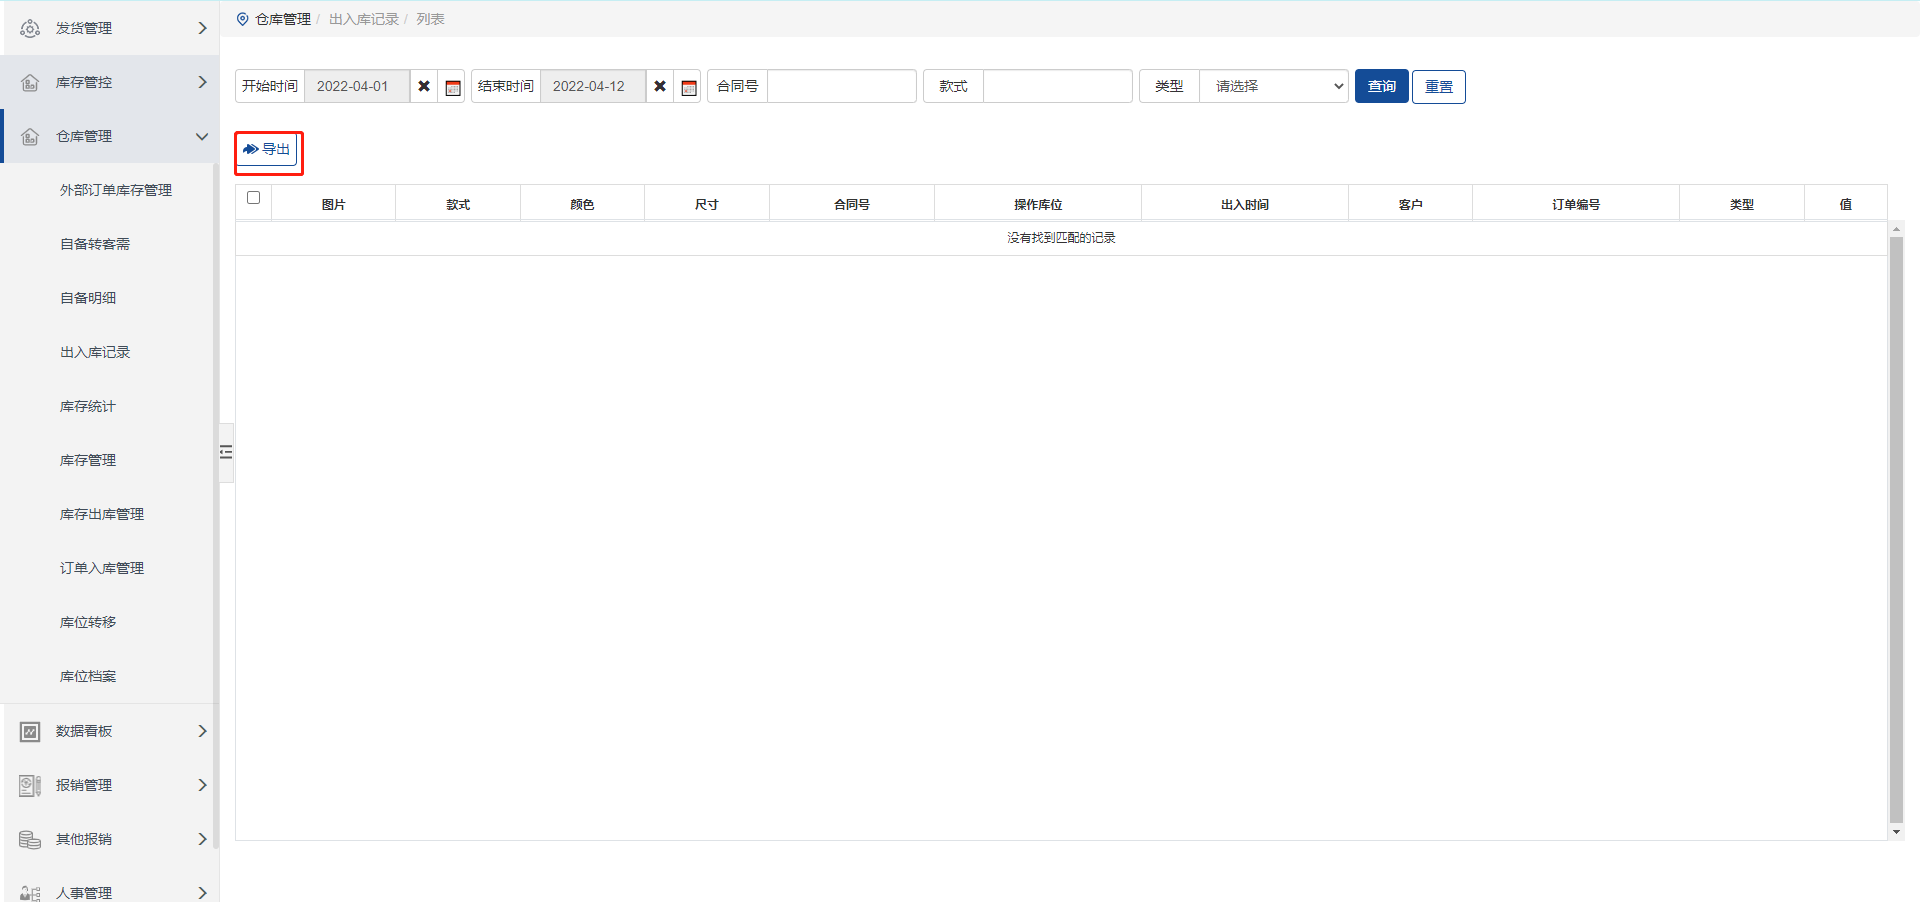Viewport: 1920px width, 902px height.
Task: Click the 查询 search button
Action: (1381, 86)
